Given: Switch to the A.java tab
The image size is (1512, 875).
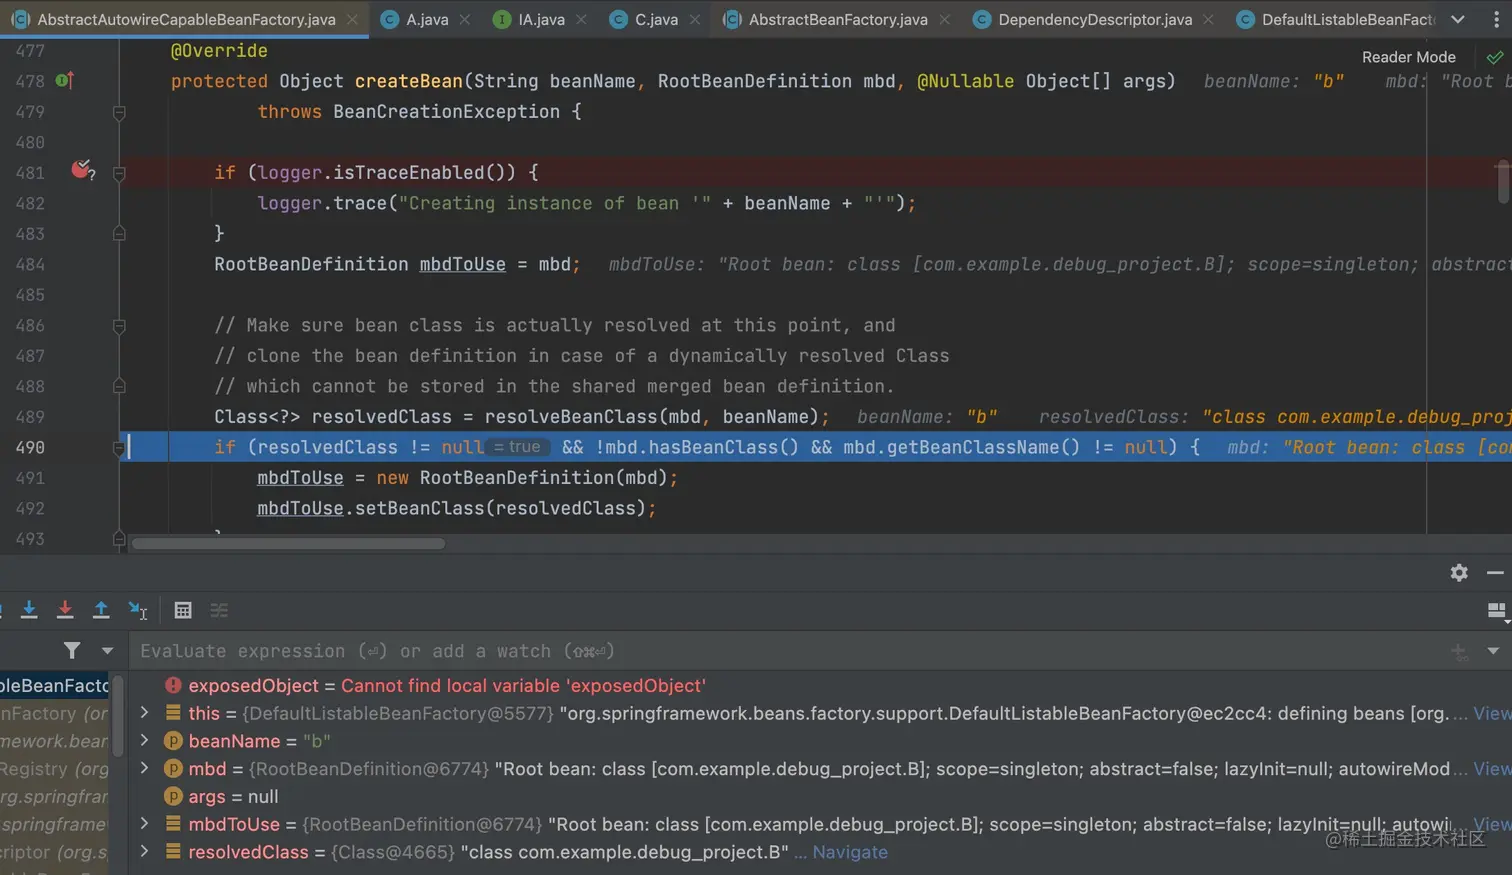Looking at the screenshot, I should tap(426, 19).
